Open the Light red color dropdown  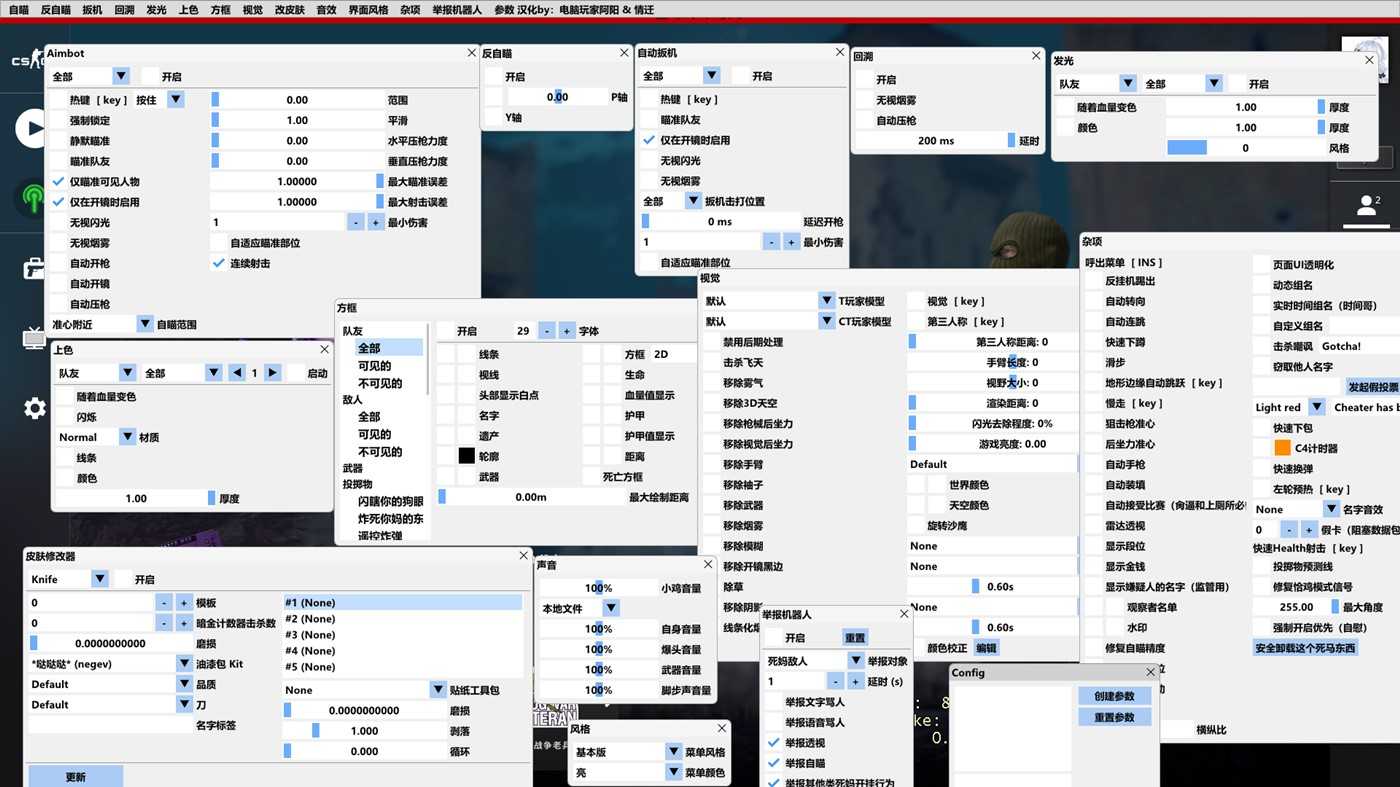1290,407
